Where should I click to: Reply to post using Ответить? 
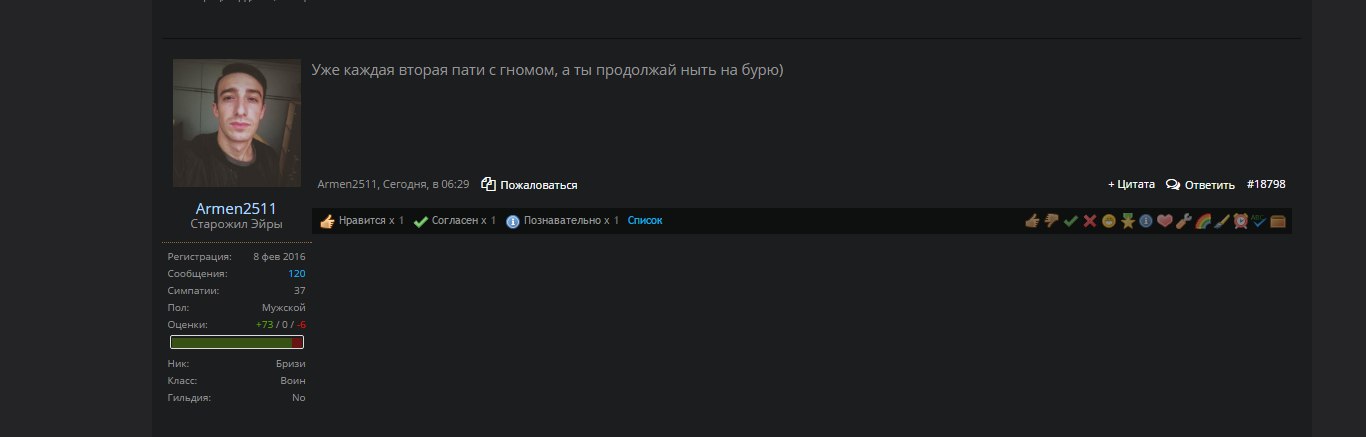1201,185
